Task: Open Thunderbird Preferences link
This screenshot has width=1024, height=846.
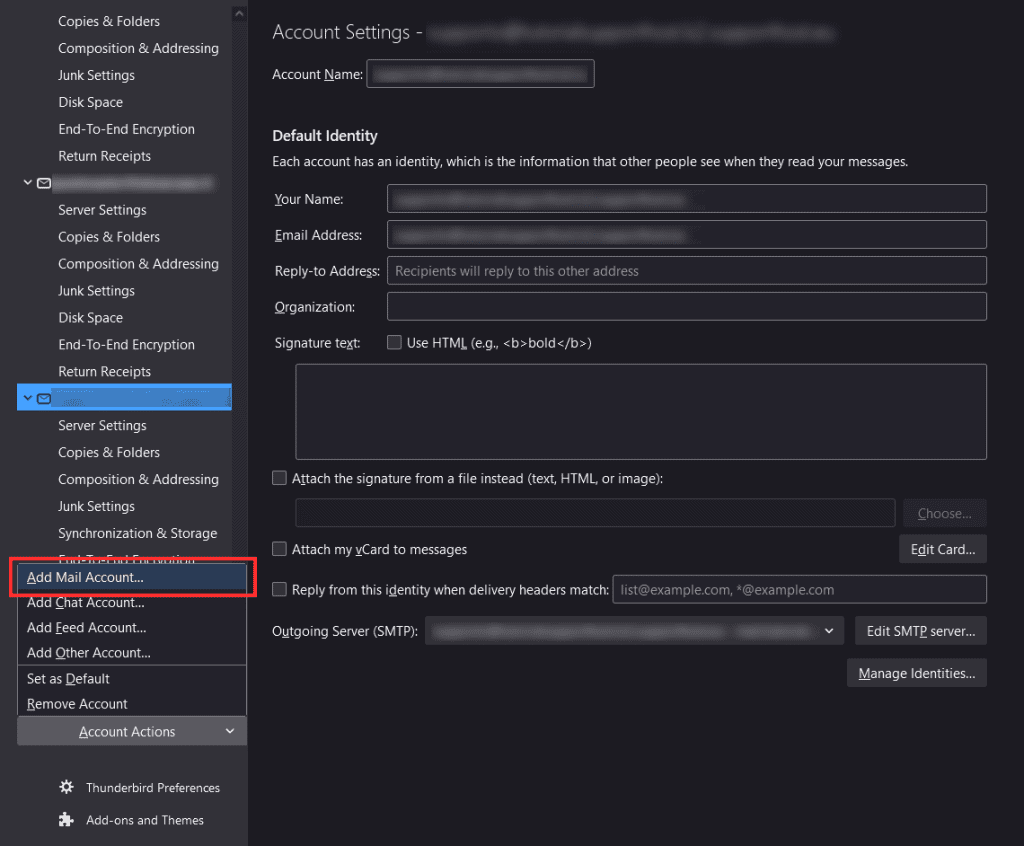Action: (x=153, y=788)
